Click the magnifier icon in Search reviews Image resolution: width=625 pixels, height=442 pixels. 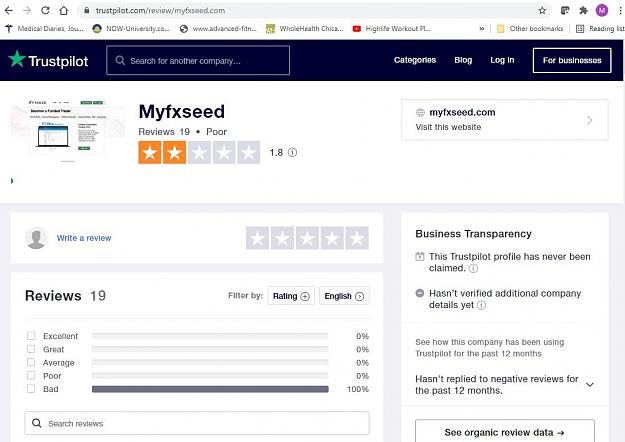[37, 423]
